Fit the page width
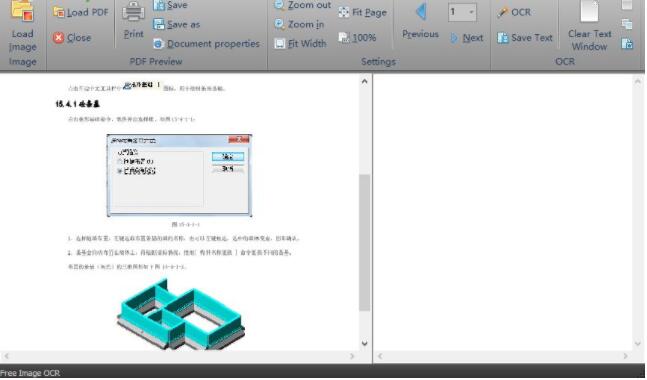 point(300,43)
